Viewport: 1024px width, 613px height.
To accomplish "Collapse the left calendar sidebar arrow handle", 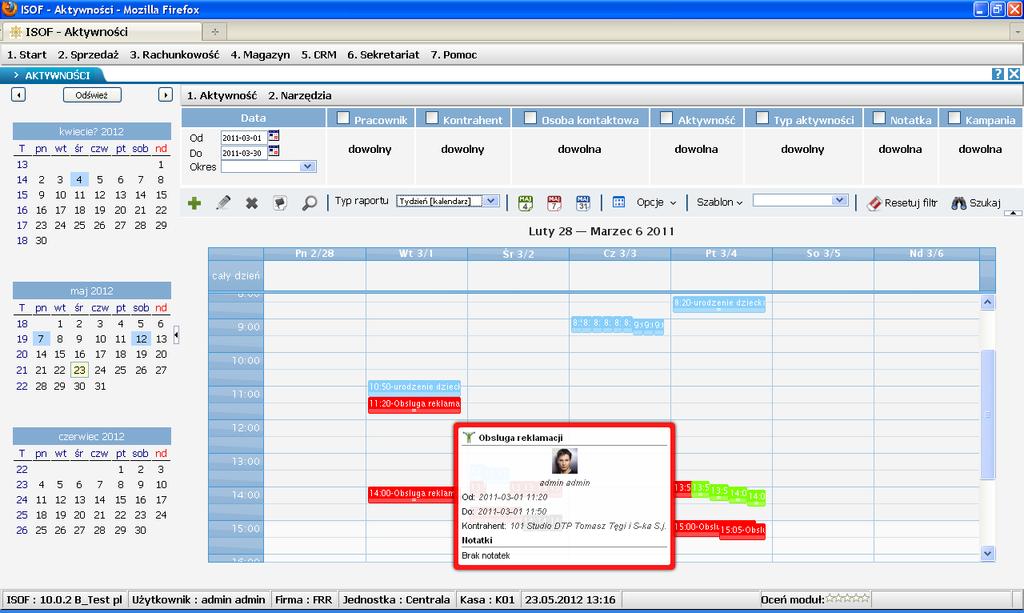I will point(176,335).
